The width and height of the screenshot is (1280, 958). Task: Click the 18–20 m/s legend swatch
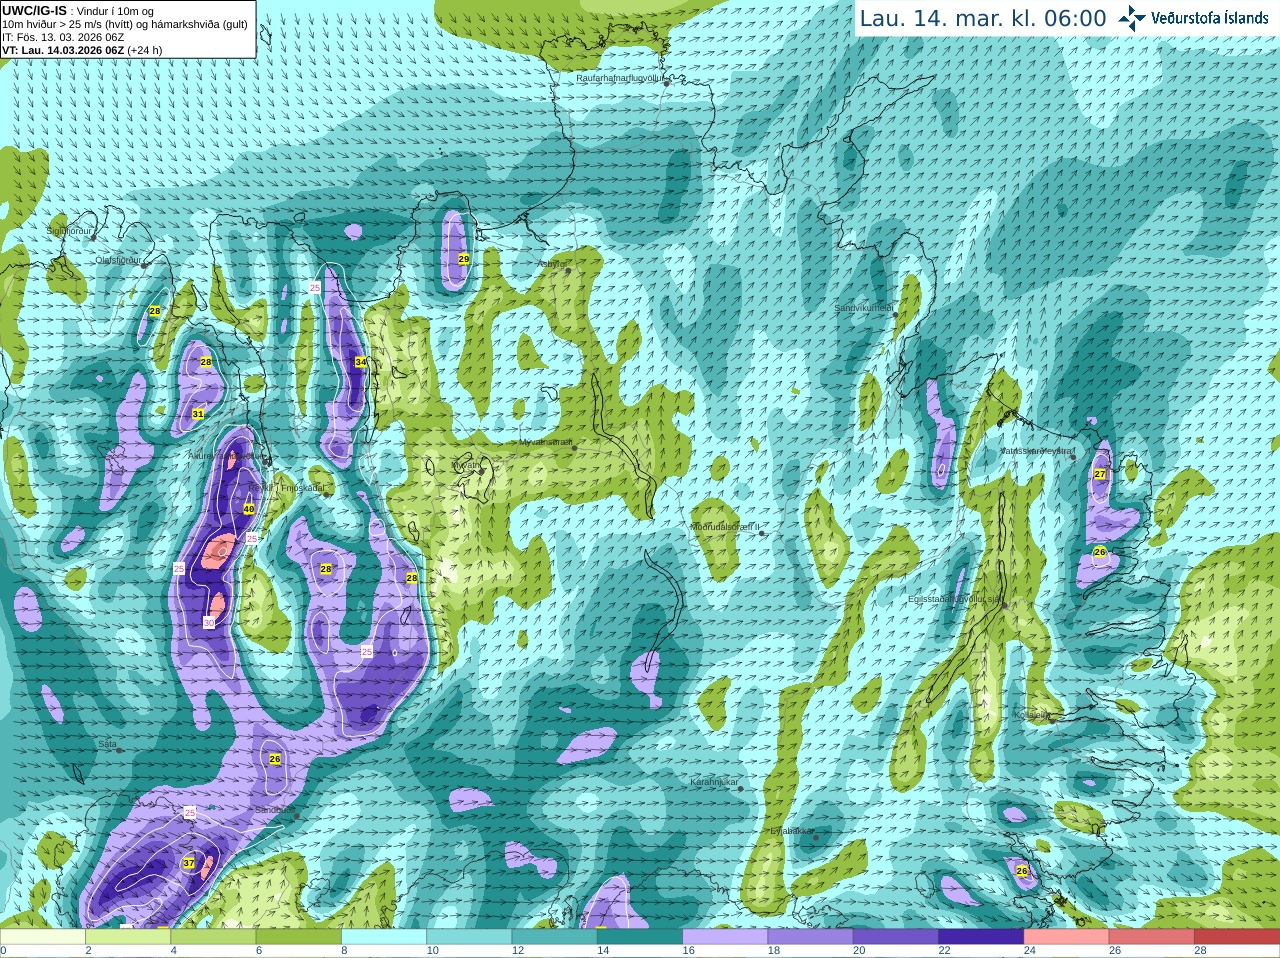811,936
